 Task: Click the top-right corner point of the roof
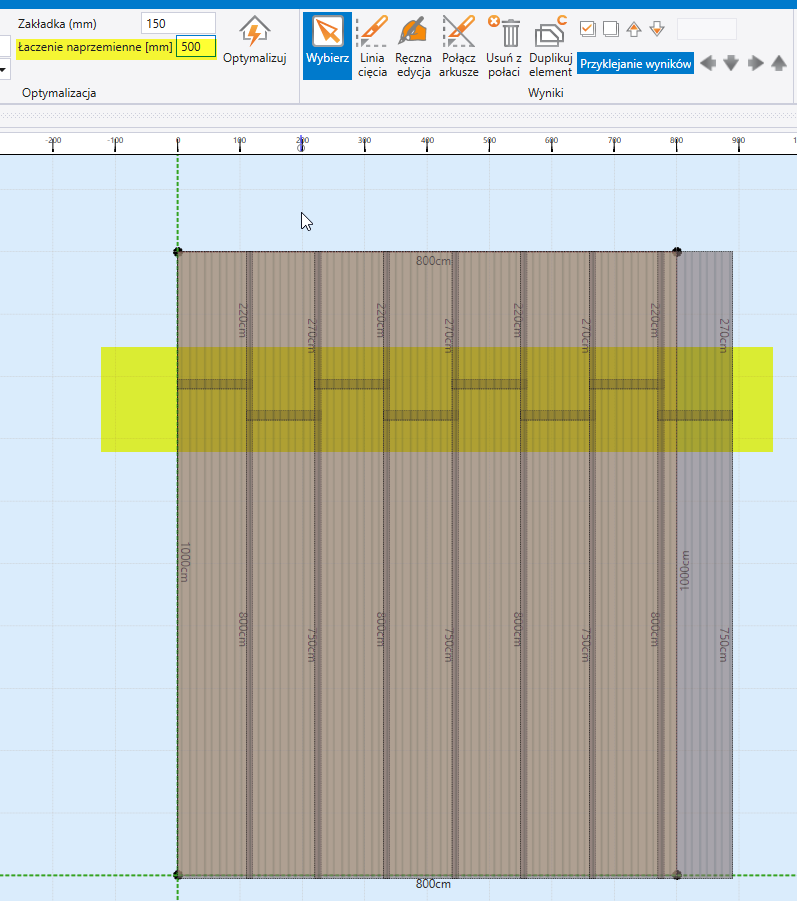coord(677,252)
